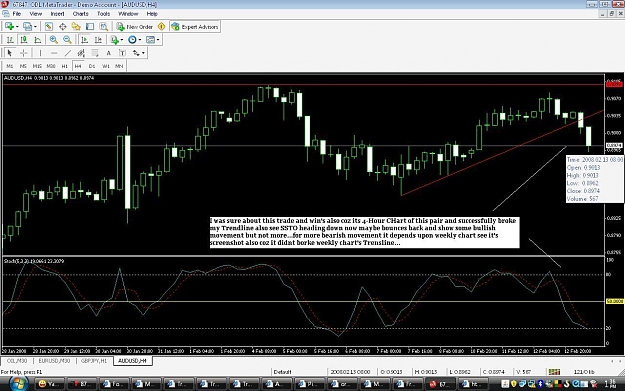Image resolution: width=625 pixels, height=391 pixels.
Task: Switch to the EURUSD,M30 chart tab
Action: click(54, 361)
